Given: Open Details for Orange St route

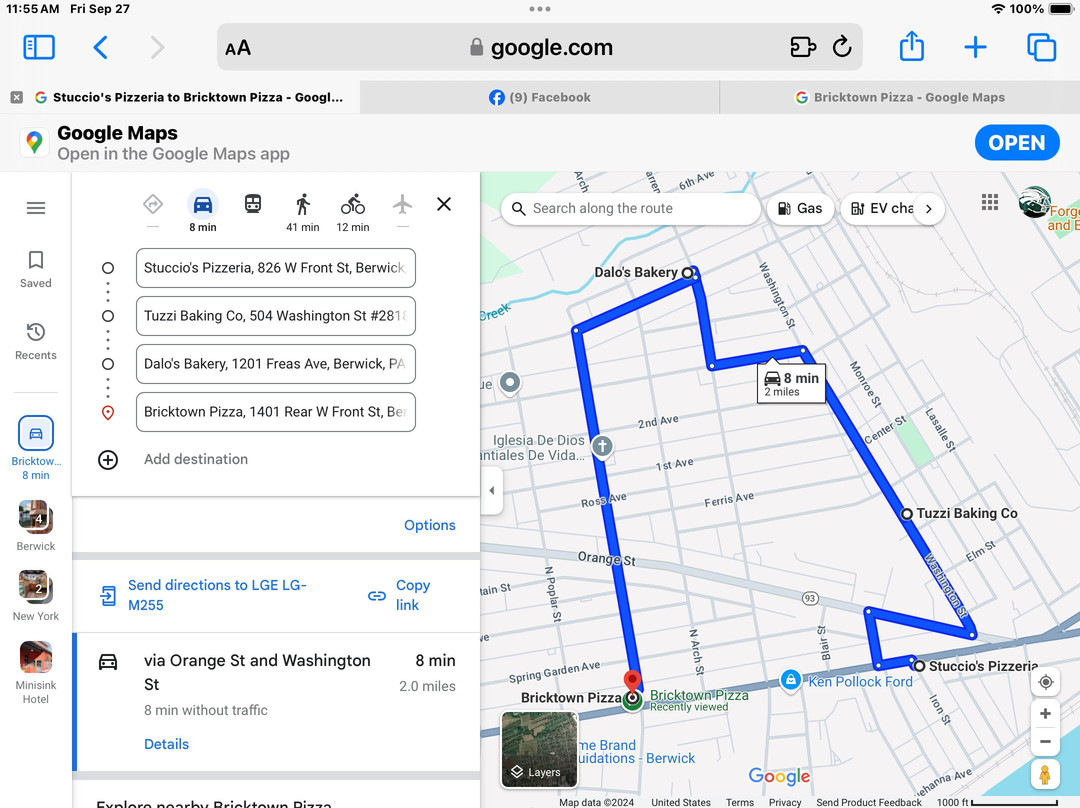Looking at the screenshot, I should [x=166, y=744].
